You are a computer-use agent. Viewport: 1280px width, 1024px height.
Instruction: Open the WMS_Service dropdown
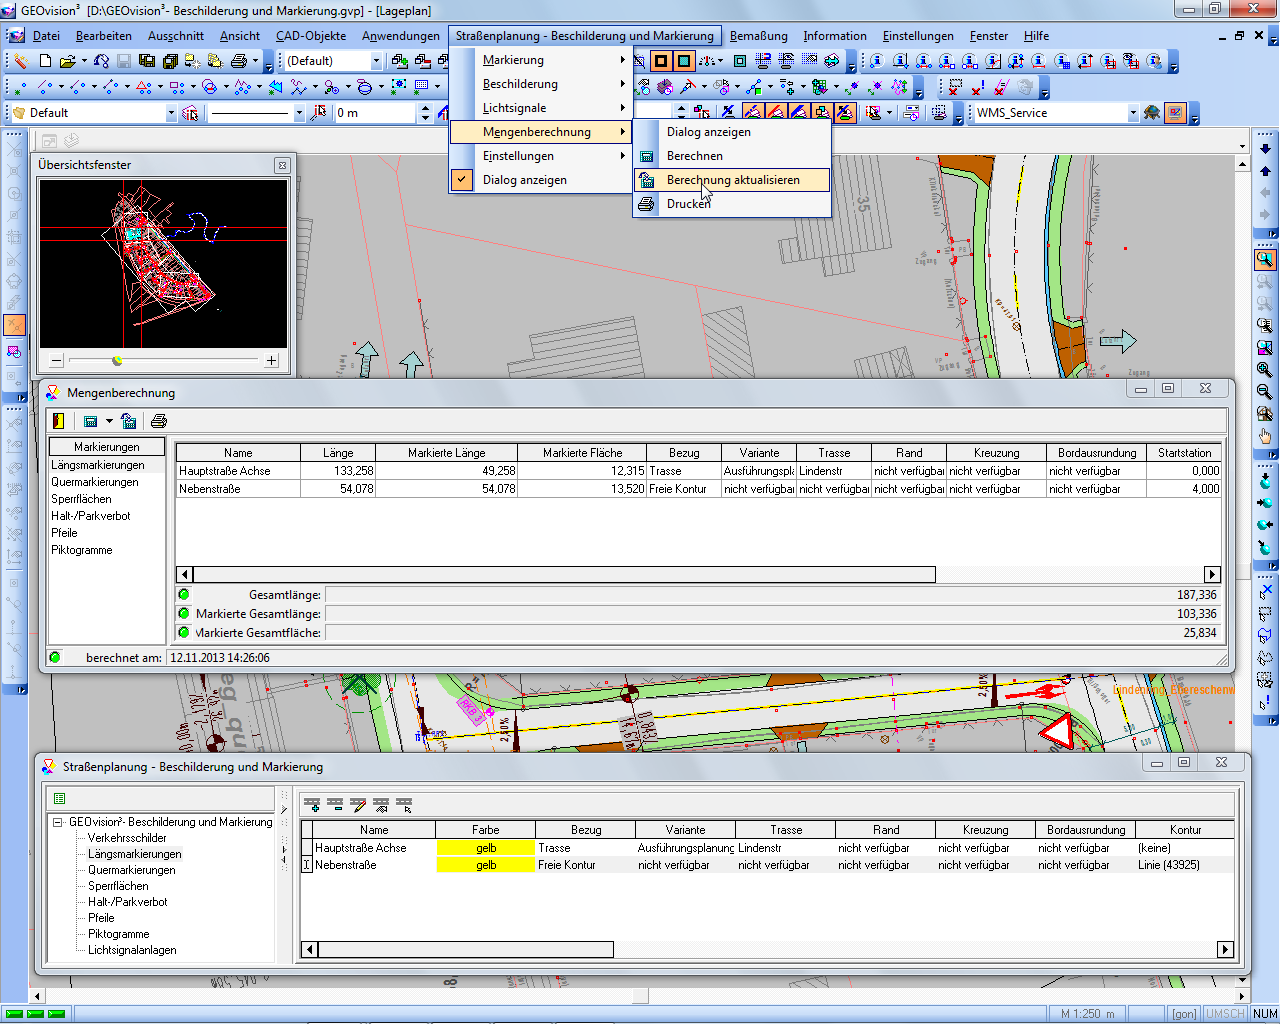1133,113
